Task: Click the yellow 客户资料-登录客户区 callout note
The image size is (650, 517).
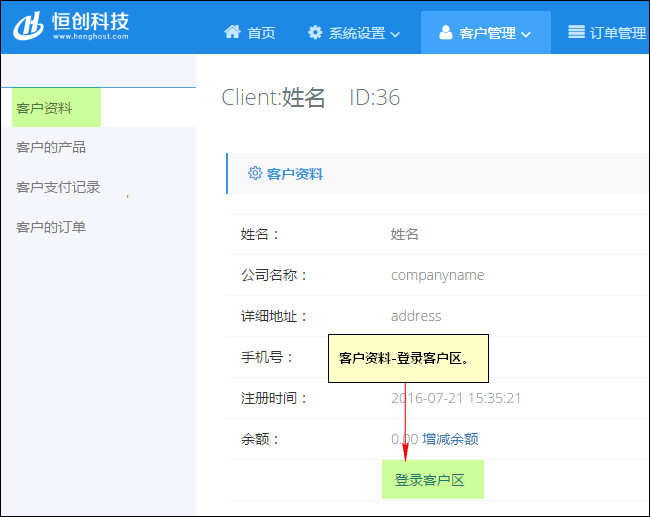Action: tap(408, 358)
